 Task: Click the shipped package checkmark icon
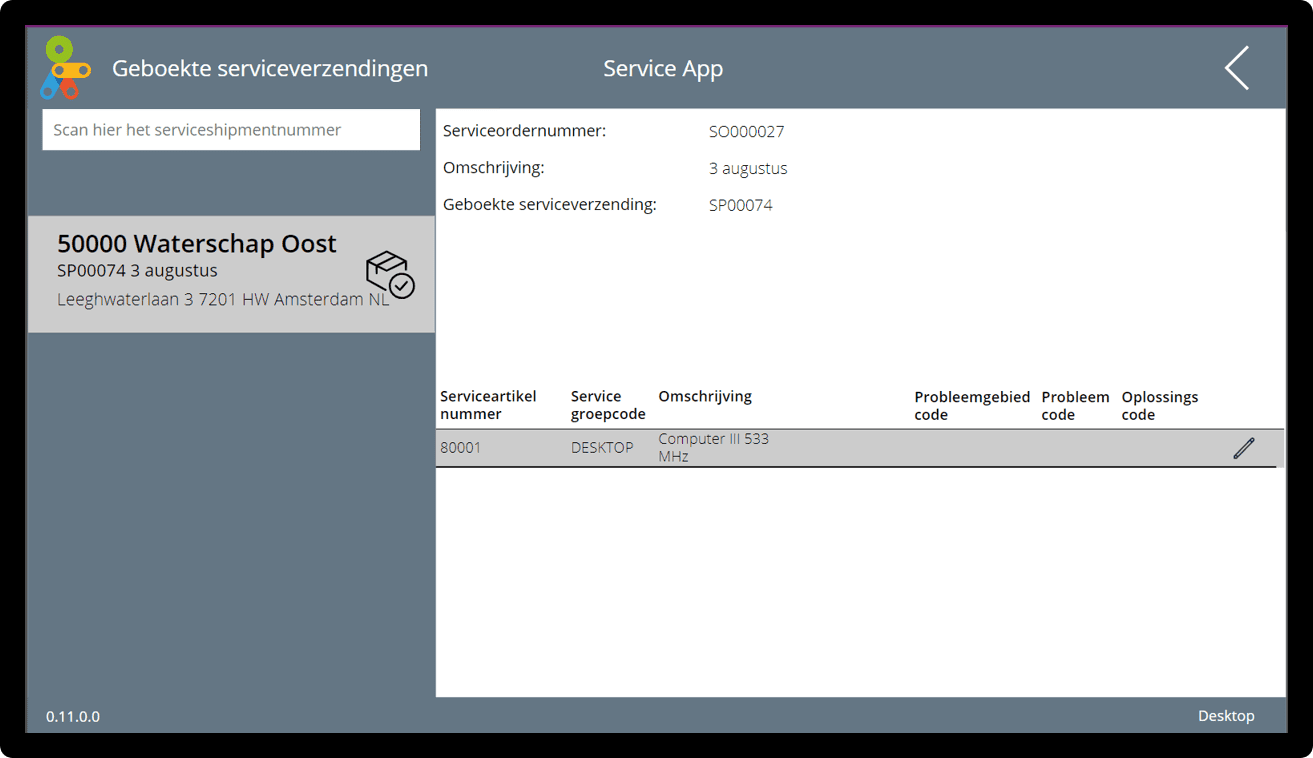coord(390,275)
